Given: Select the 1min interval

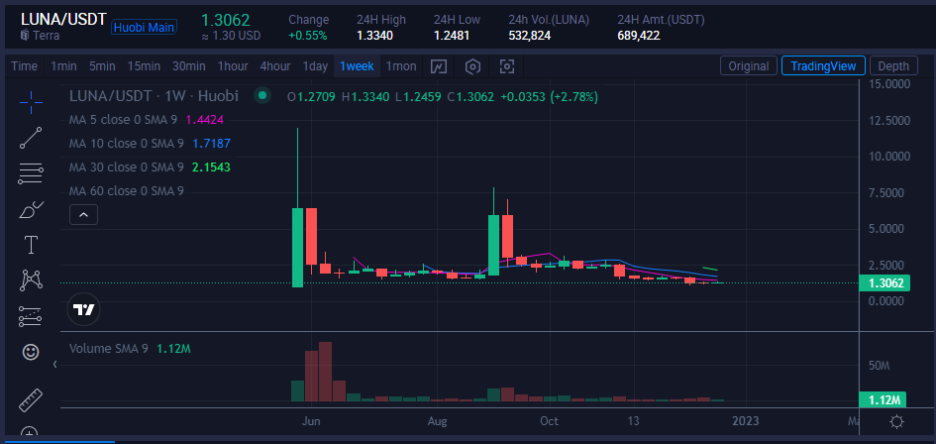Looking at the screenshot, I should [x=63, y=66].
